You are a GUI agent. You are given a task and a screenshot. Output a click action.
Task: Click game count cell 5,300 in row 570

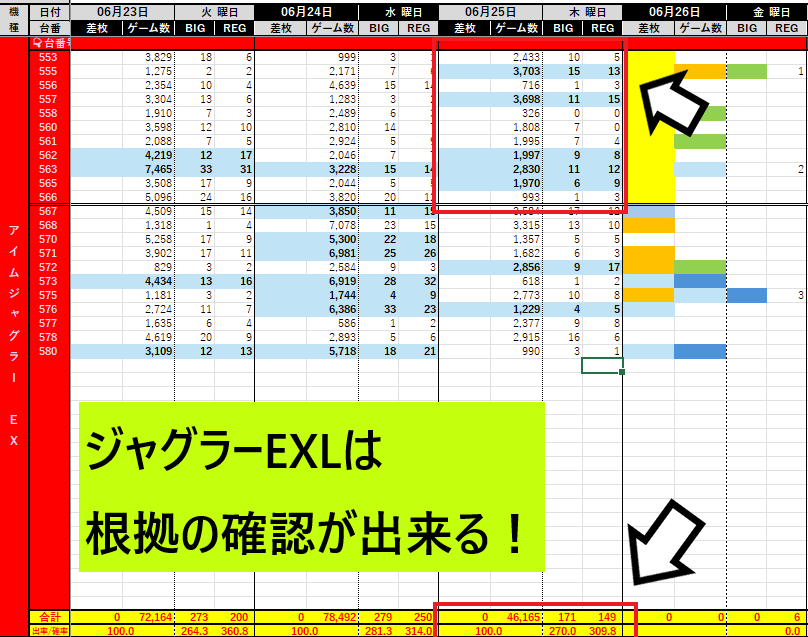click(x=332, y=239)
